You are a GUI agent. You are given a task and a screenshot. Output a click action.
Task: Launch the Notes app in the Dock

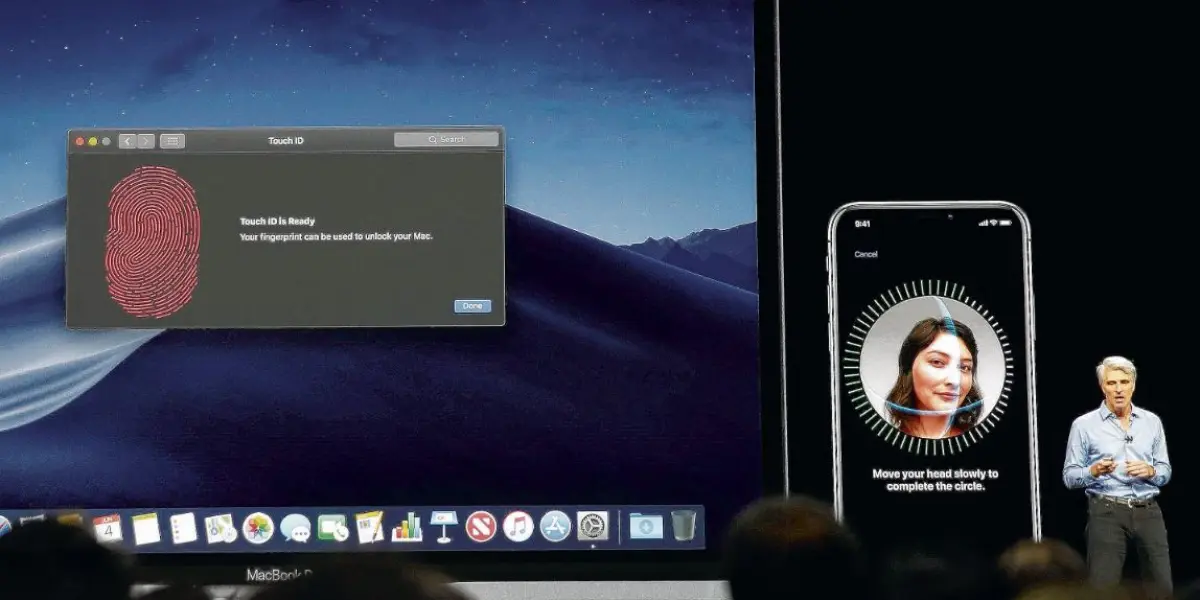point(146,528)
